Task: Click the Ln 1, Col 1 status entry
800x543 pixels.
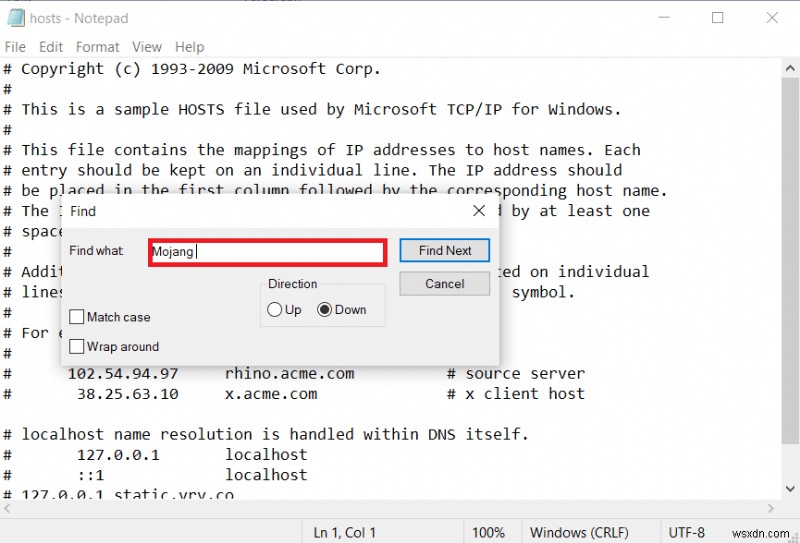Action: pyautogui.click(x=344, y=533)
